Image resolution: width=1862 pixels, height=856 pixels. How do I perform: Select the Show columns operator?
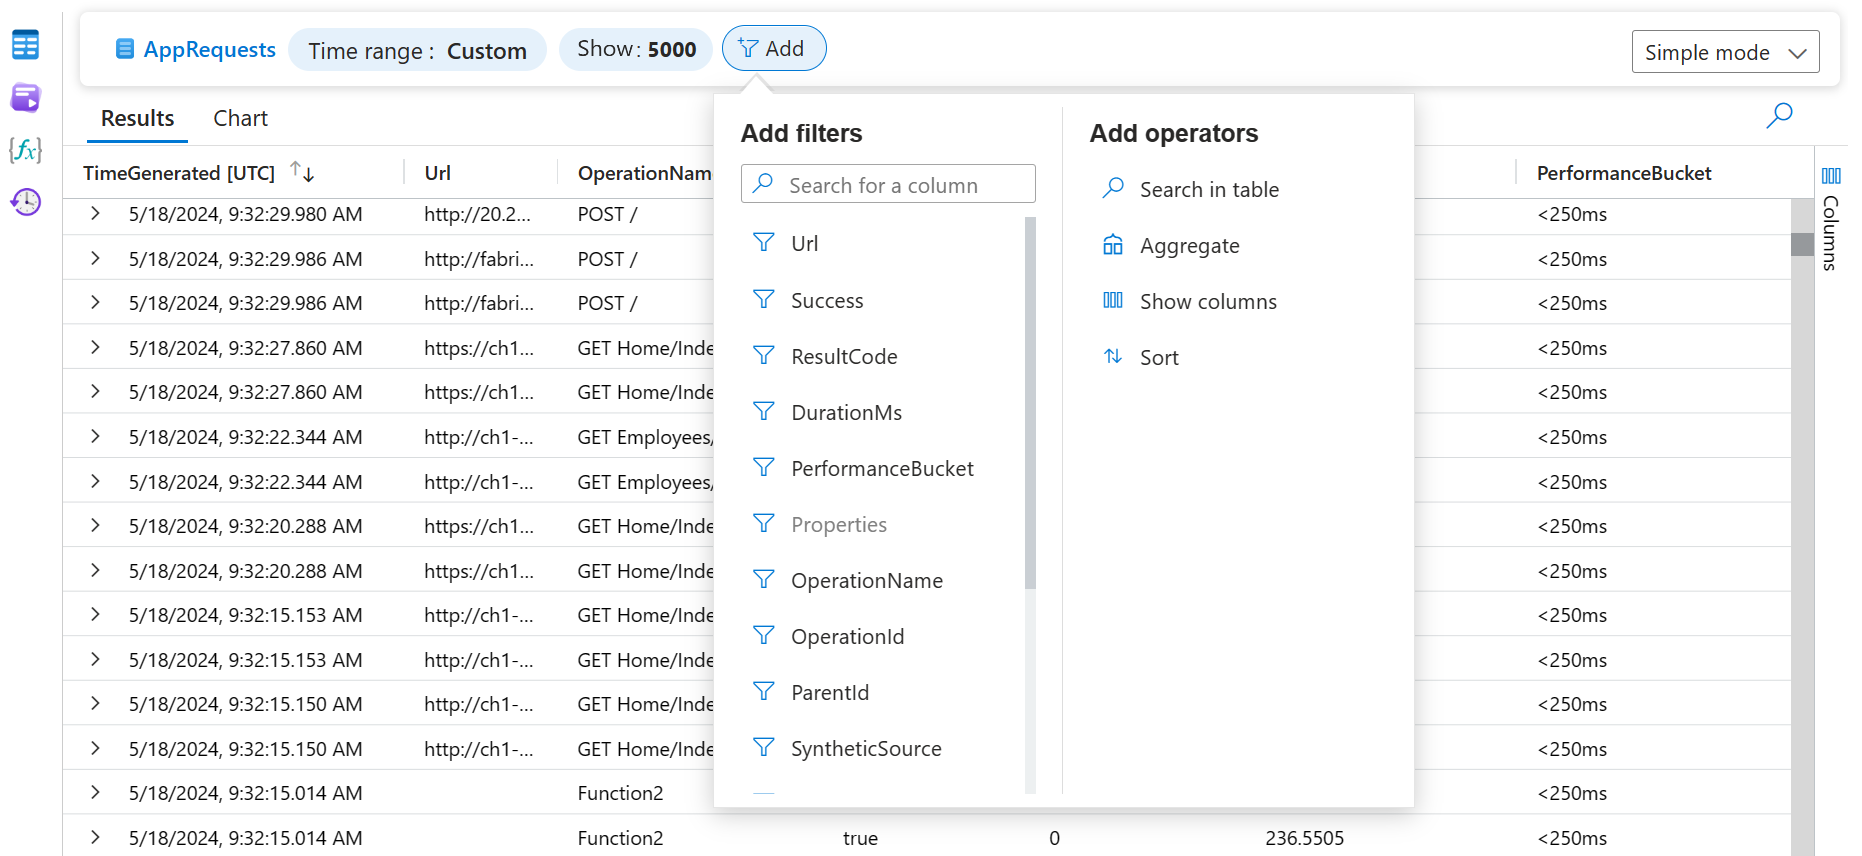pyautogui.click(x=1208, y=302)
